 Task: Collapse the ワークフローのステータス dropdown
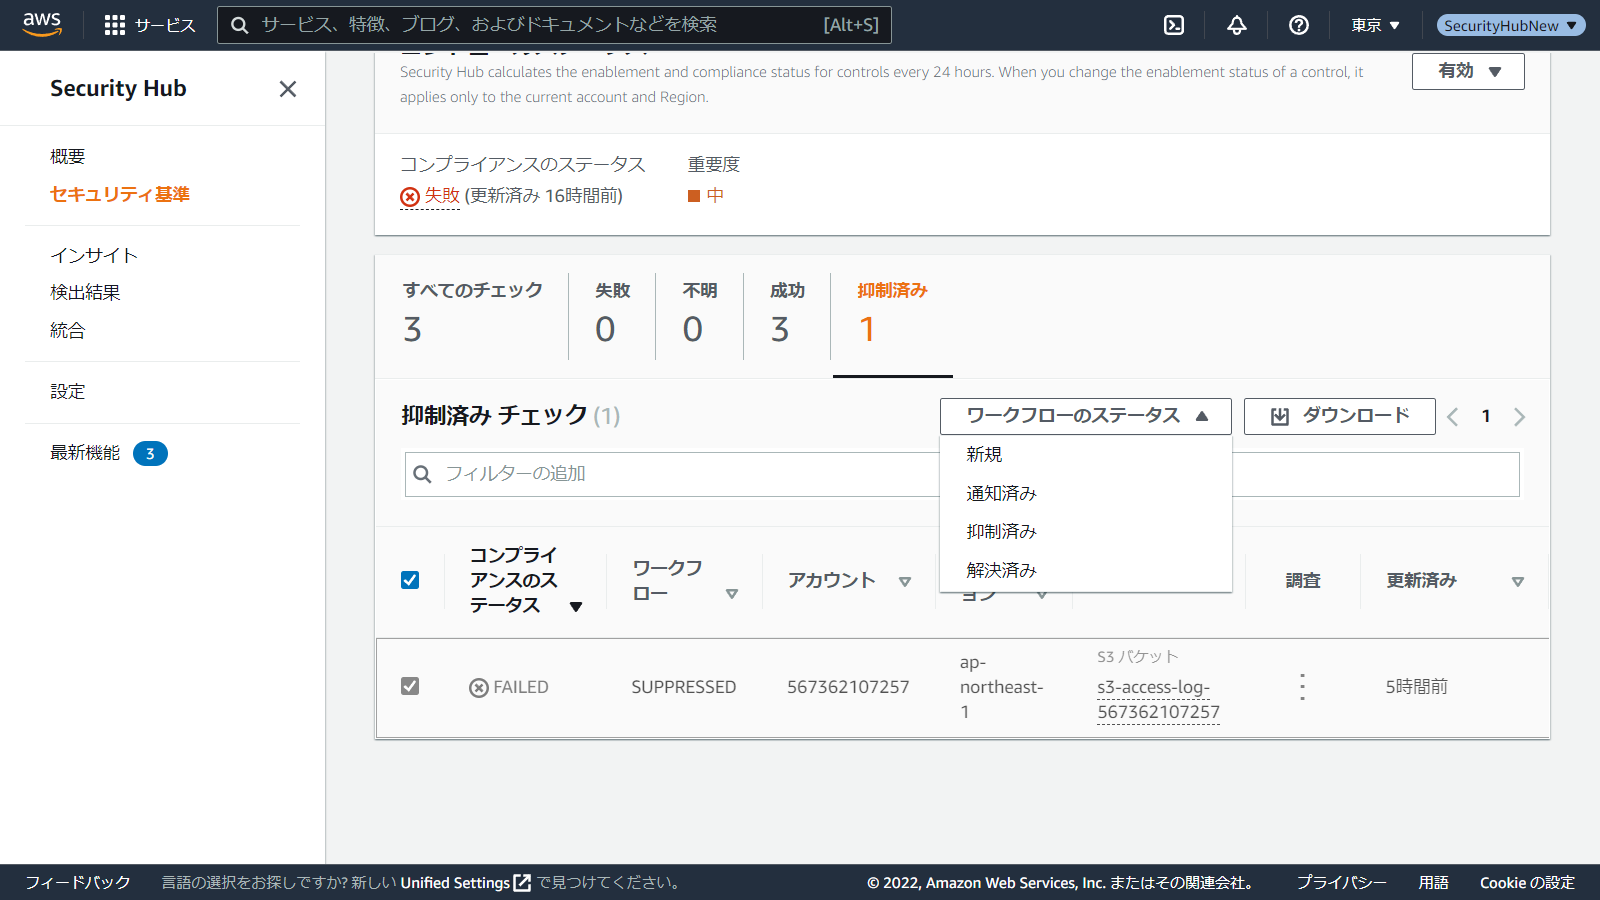coord(1085,416)
